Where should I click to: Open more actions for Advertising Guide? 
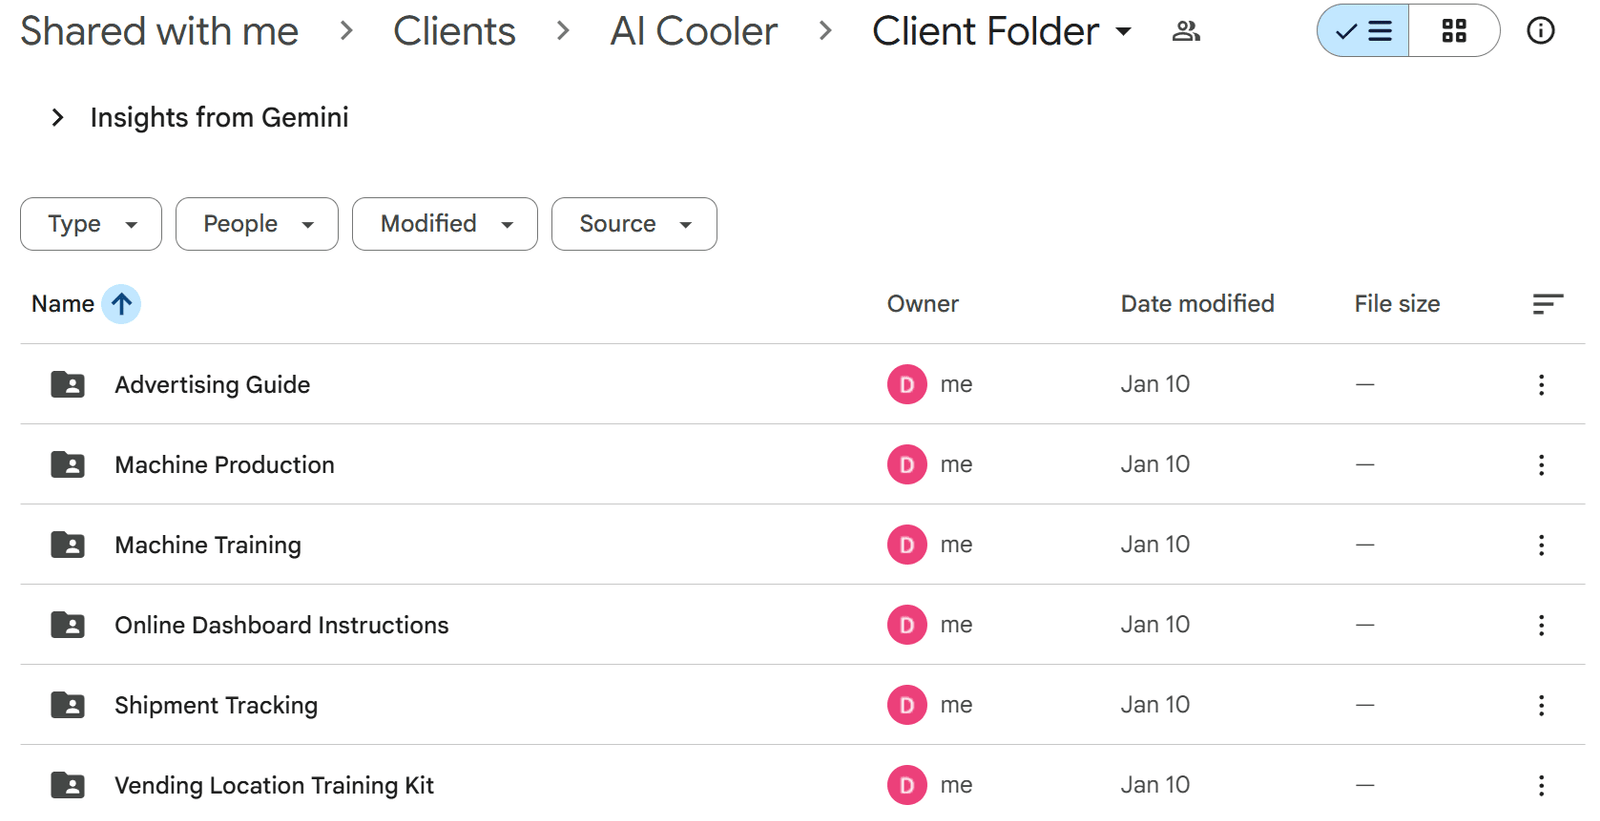pyautogui.click(x=1541, y=385)
